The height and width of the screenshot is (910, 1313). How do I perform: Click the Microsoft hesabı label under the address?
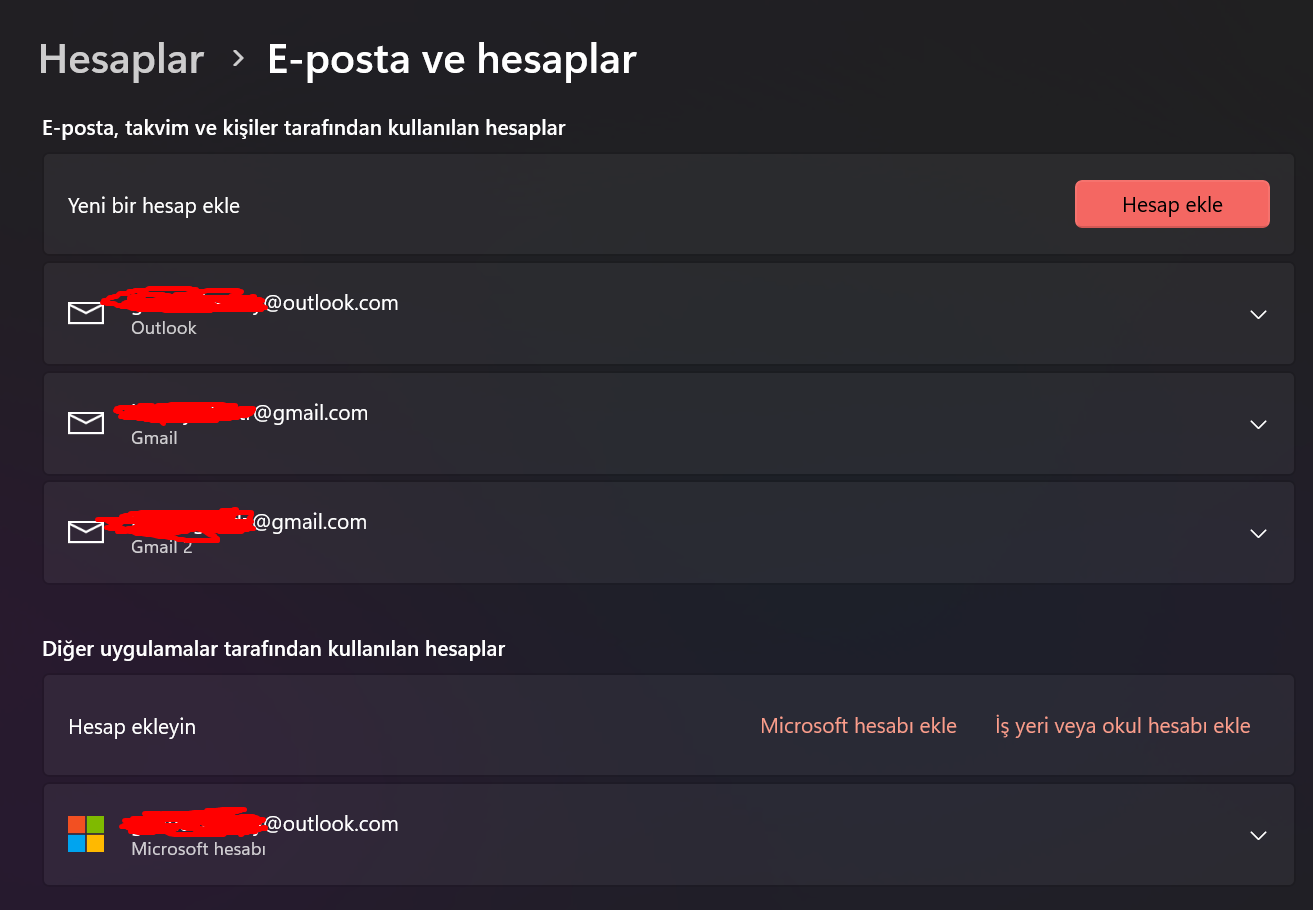[x=198, y=849]
